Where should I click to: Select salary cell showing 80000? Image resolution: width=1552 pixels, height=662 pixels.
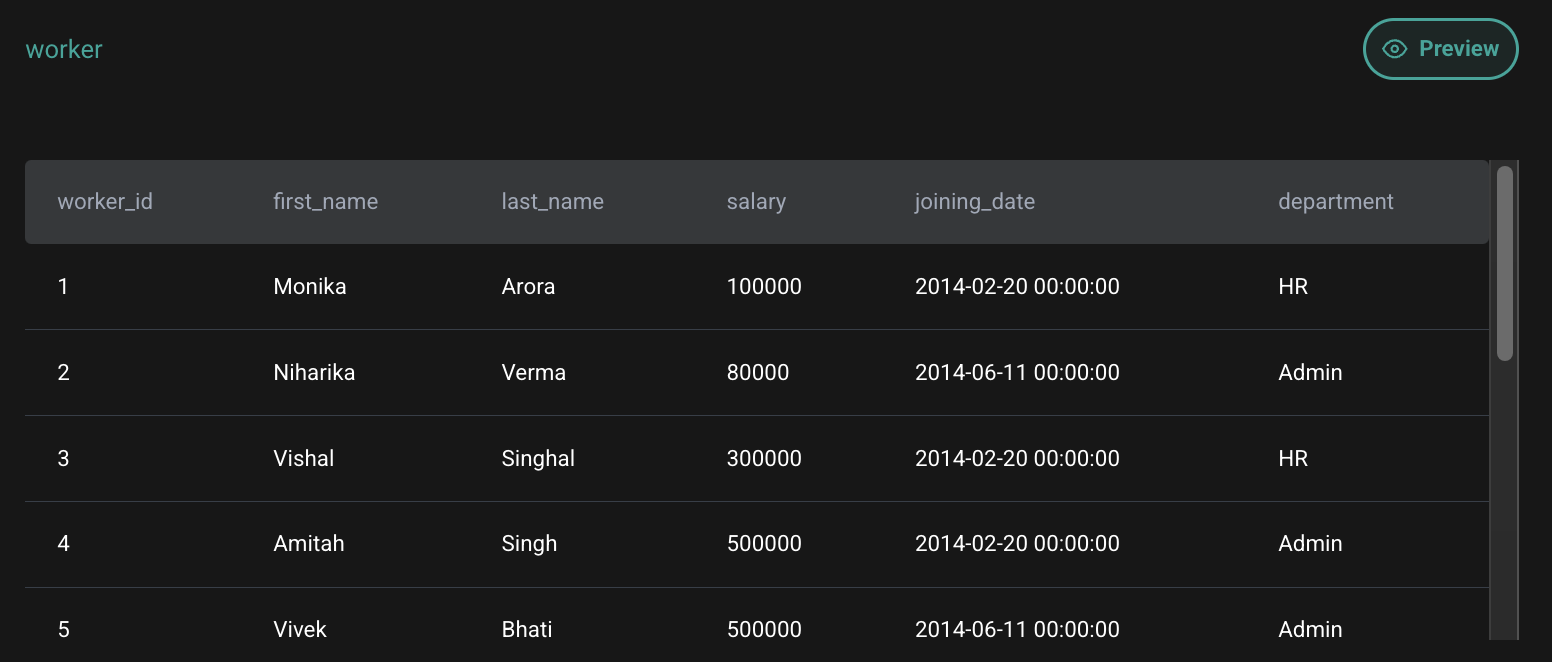758,373
